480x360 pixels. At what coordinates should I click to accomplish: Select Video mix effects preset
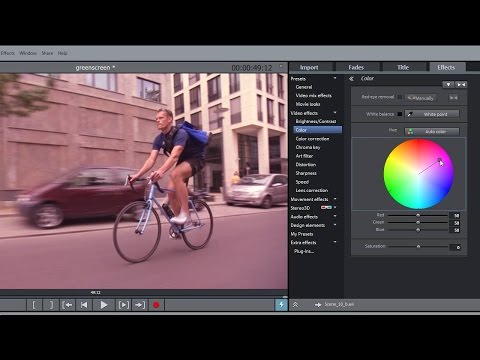(314, 96)
